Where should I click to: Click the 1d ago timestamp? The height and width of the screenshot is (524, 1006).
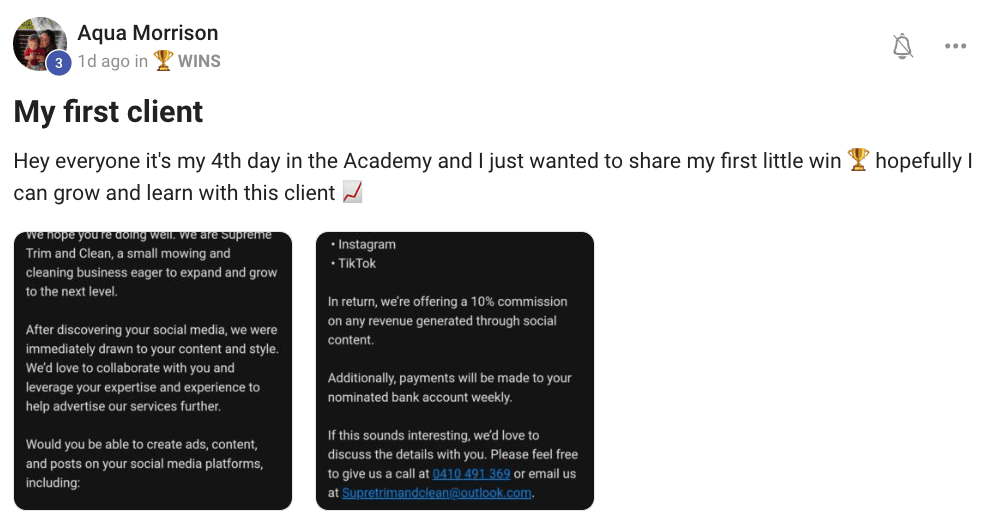click(x=104, y=61)
